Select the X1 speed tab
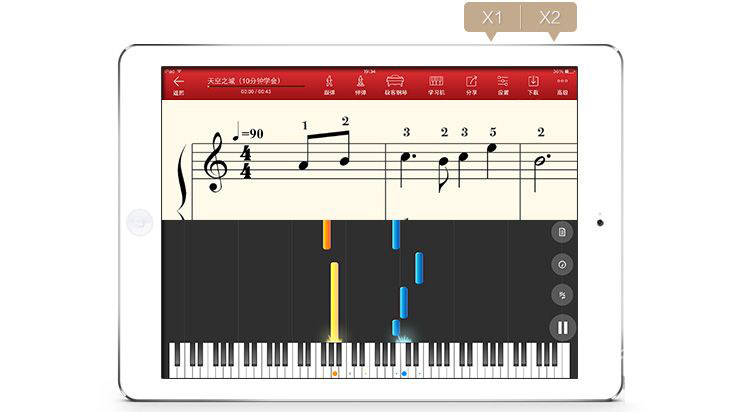 (492, 18)
